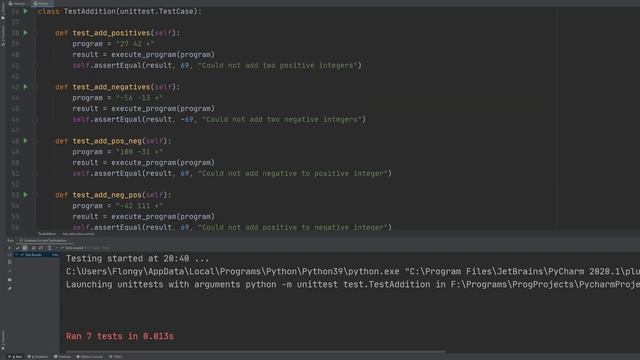Click 'def test_add_negatives(self):' definition line
This screenshot has height=360, width=640.
click(118, 87)
